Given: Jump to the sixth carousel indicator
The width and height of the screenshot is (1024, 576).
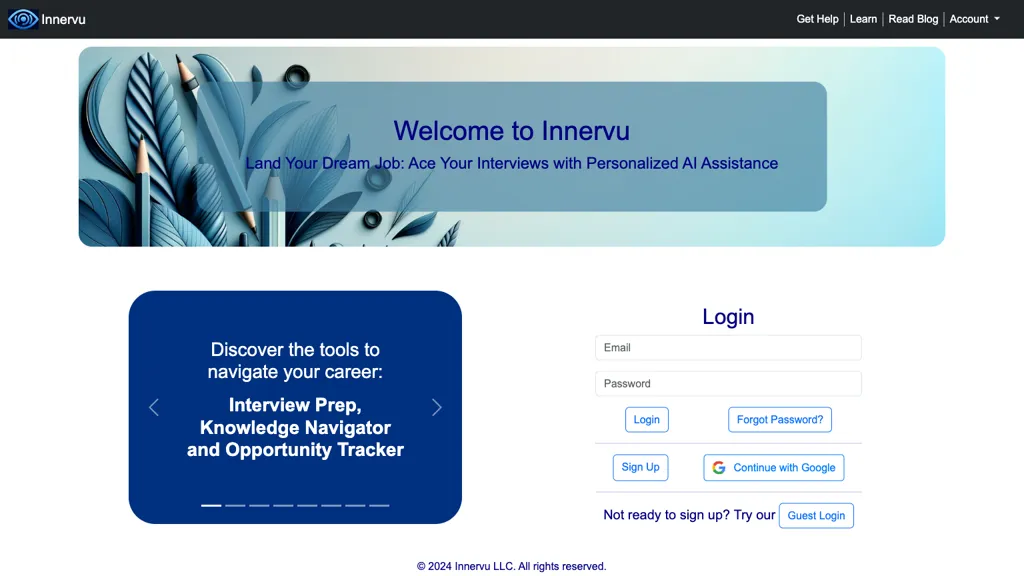Looking at the screenshot, I should pos(331,505).
